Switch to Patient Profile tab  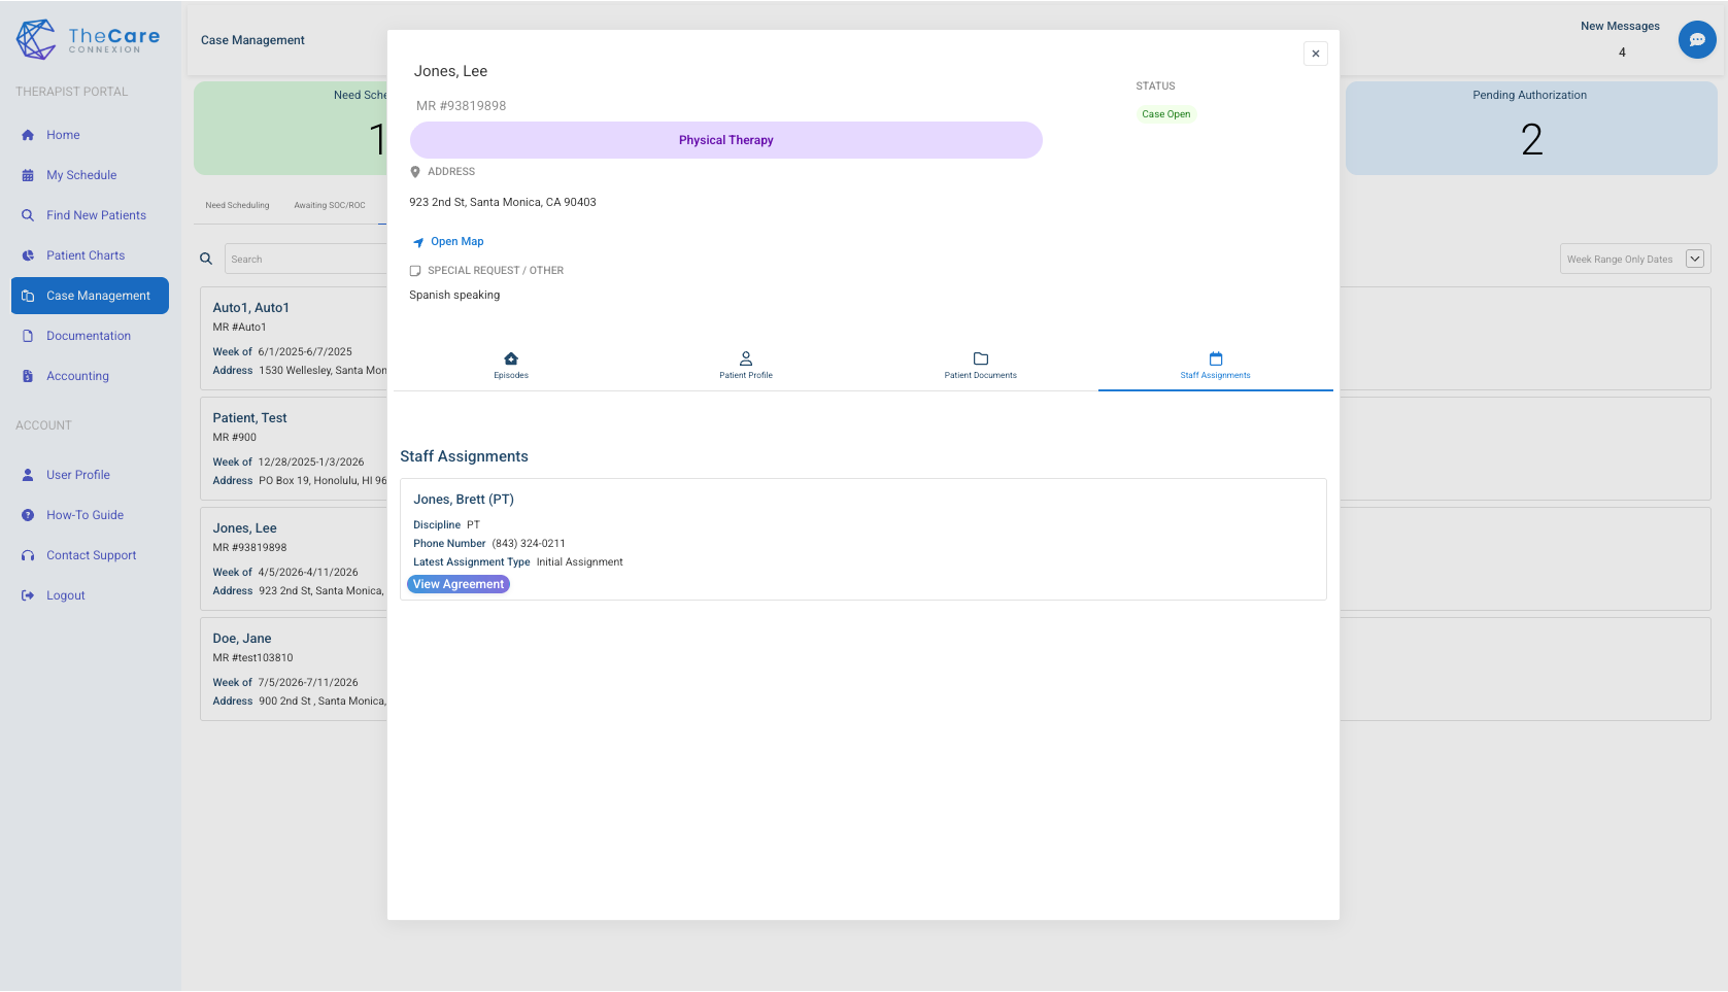point(746,365)
